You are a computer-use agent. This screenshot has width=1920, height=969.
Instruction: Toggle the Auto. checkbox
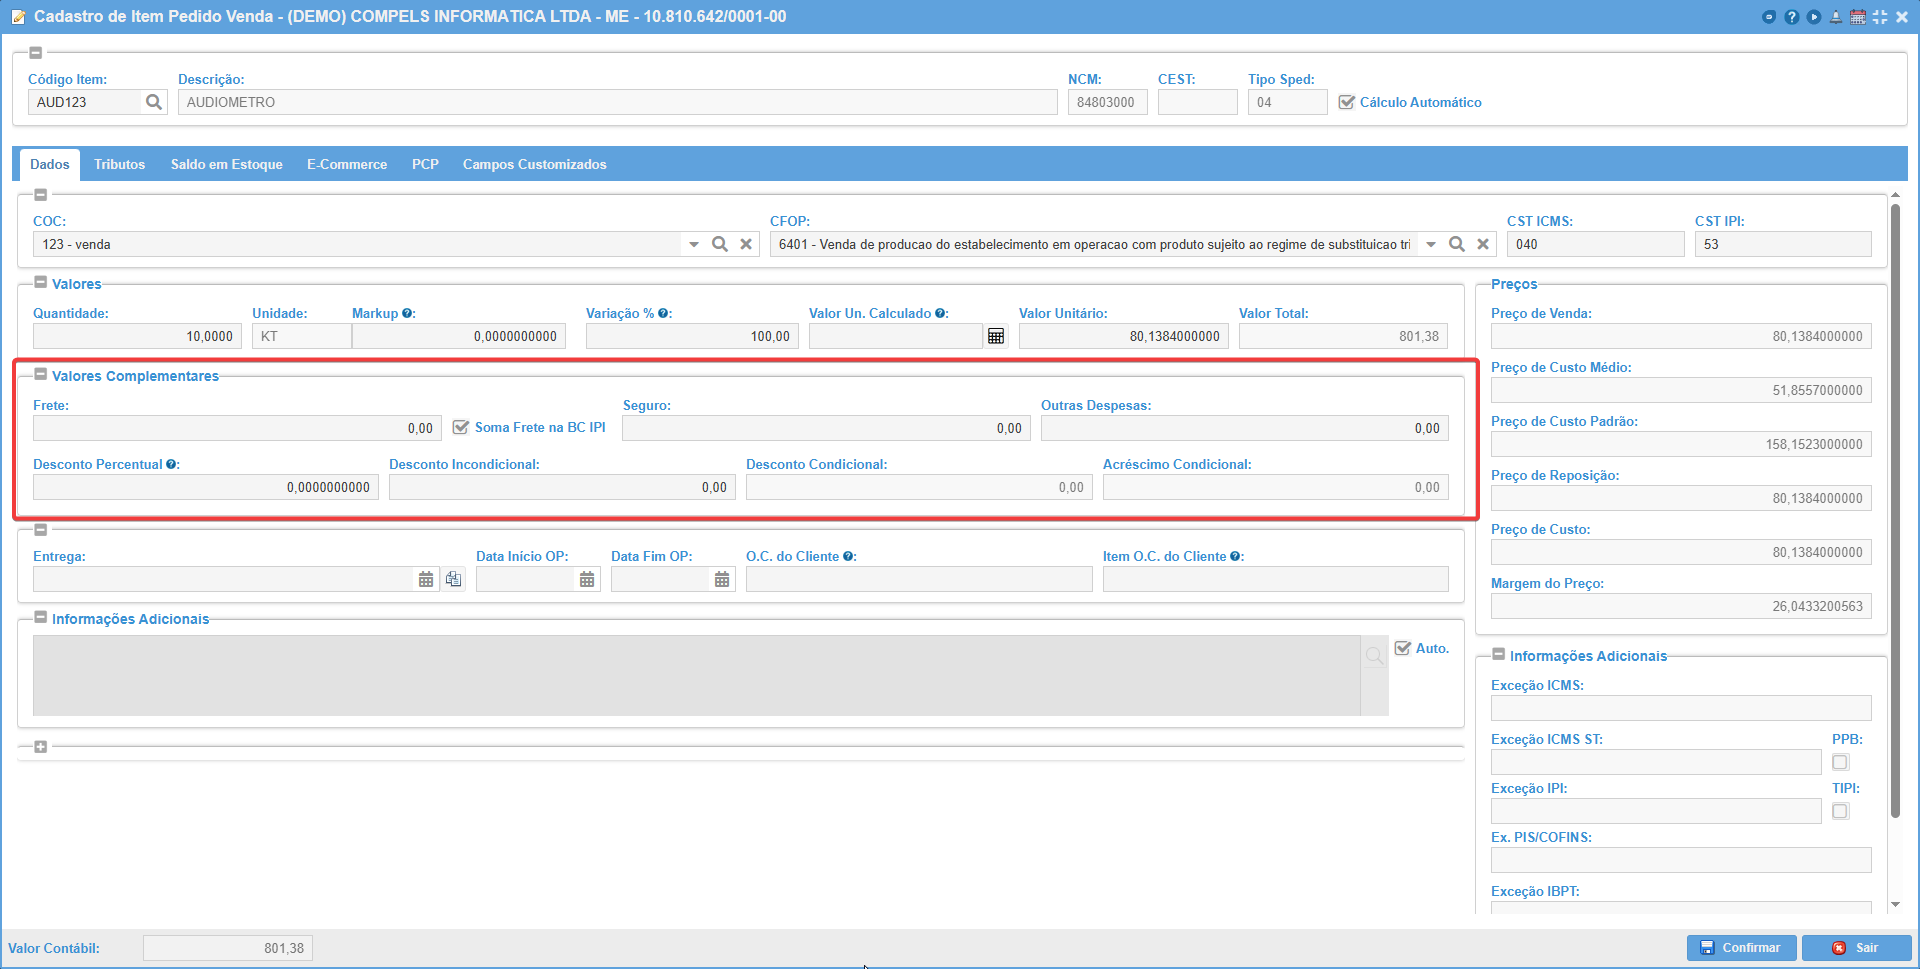click(1403, 648)
